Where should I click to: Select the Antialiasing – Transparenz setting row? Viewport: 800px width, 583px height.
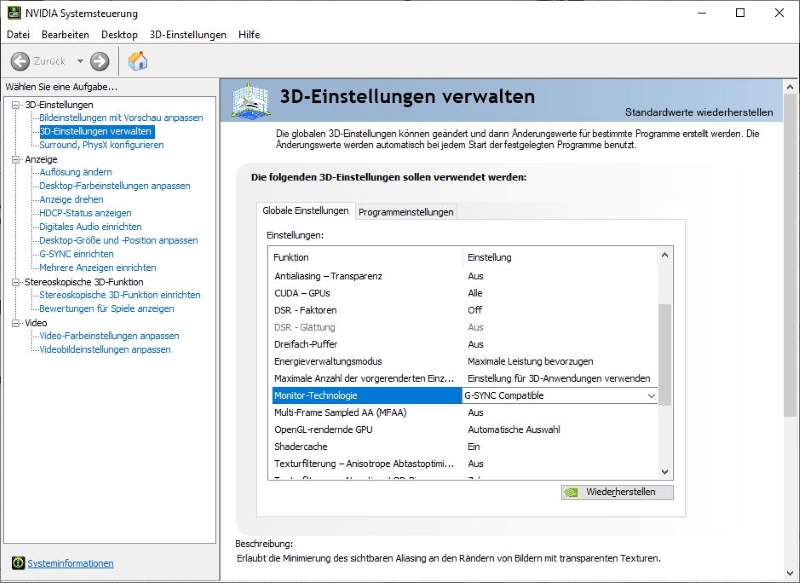coord(465,276)
